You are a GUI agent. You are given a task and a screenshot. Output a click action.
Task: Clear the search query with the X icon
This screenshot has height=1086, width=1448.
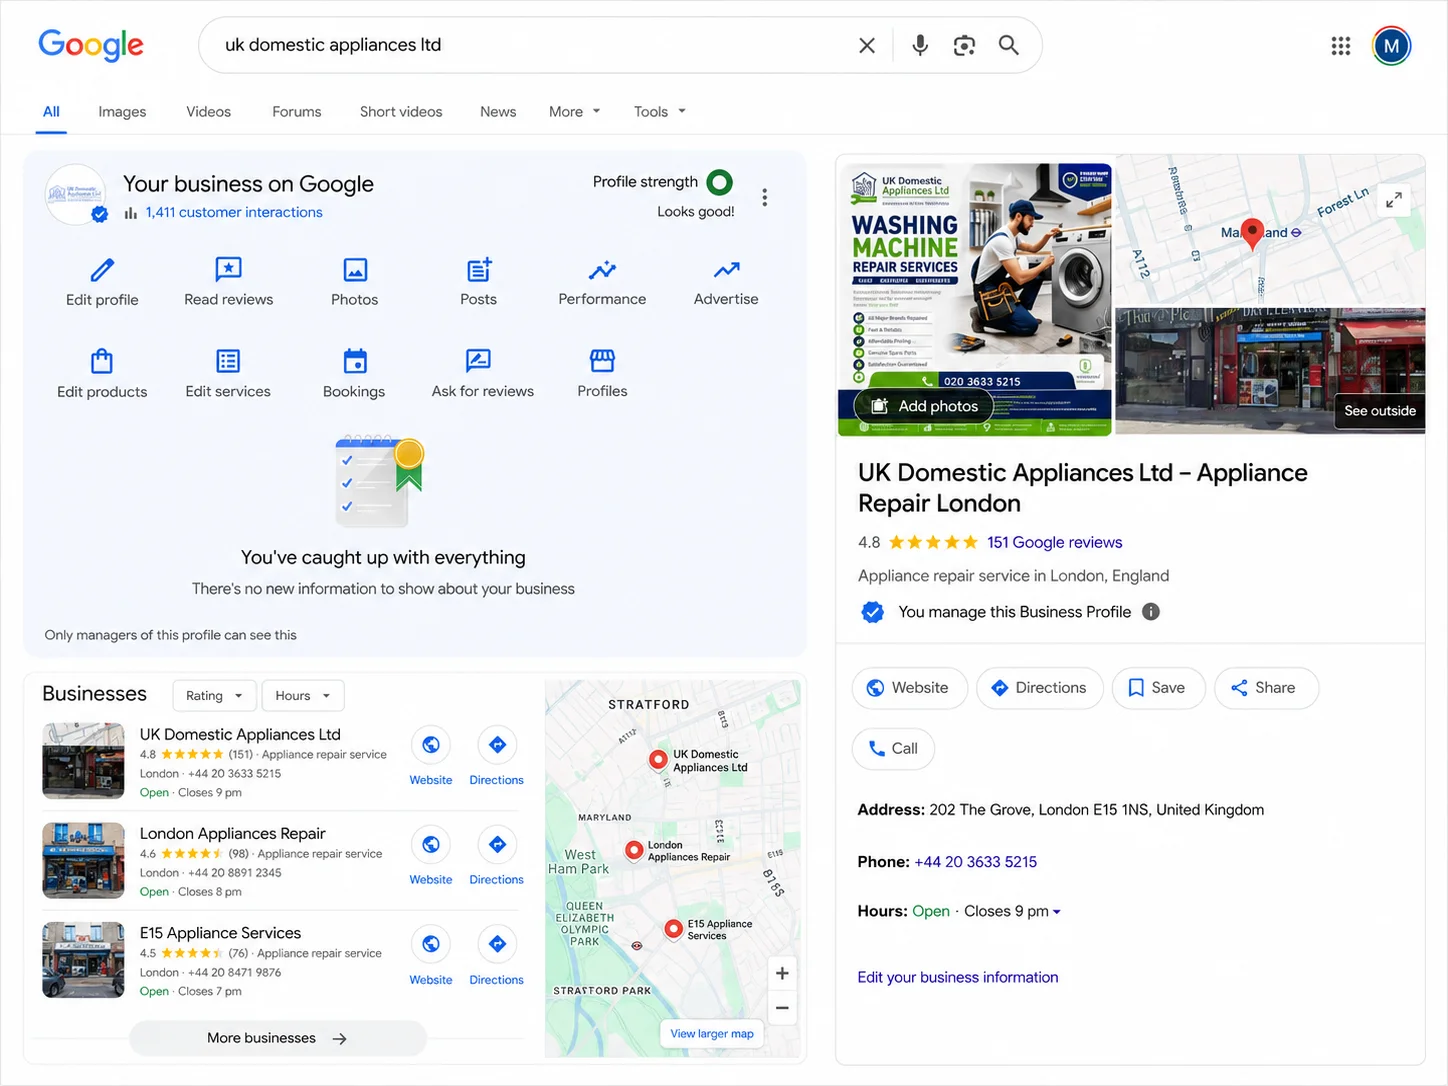tap(867, 45)
